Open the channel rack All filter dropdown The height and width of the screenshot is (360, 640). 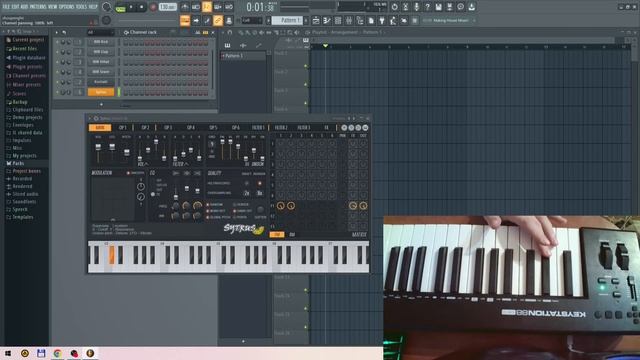point(100,32)
